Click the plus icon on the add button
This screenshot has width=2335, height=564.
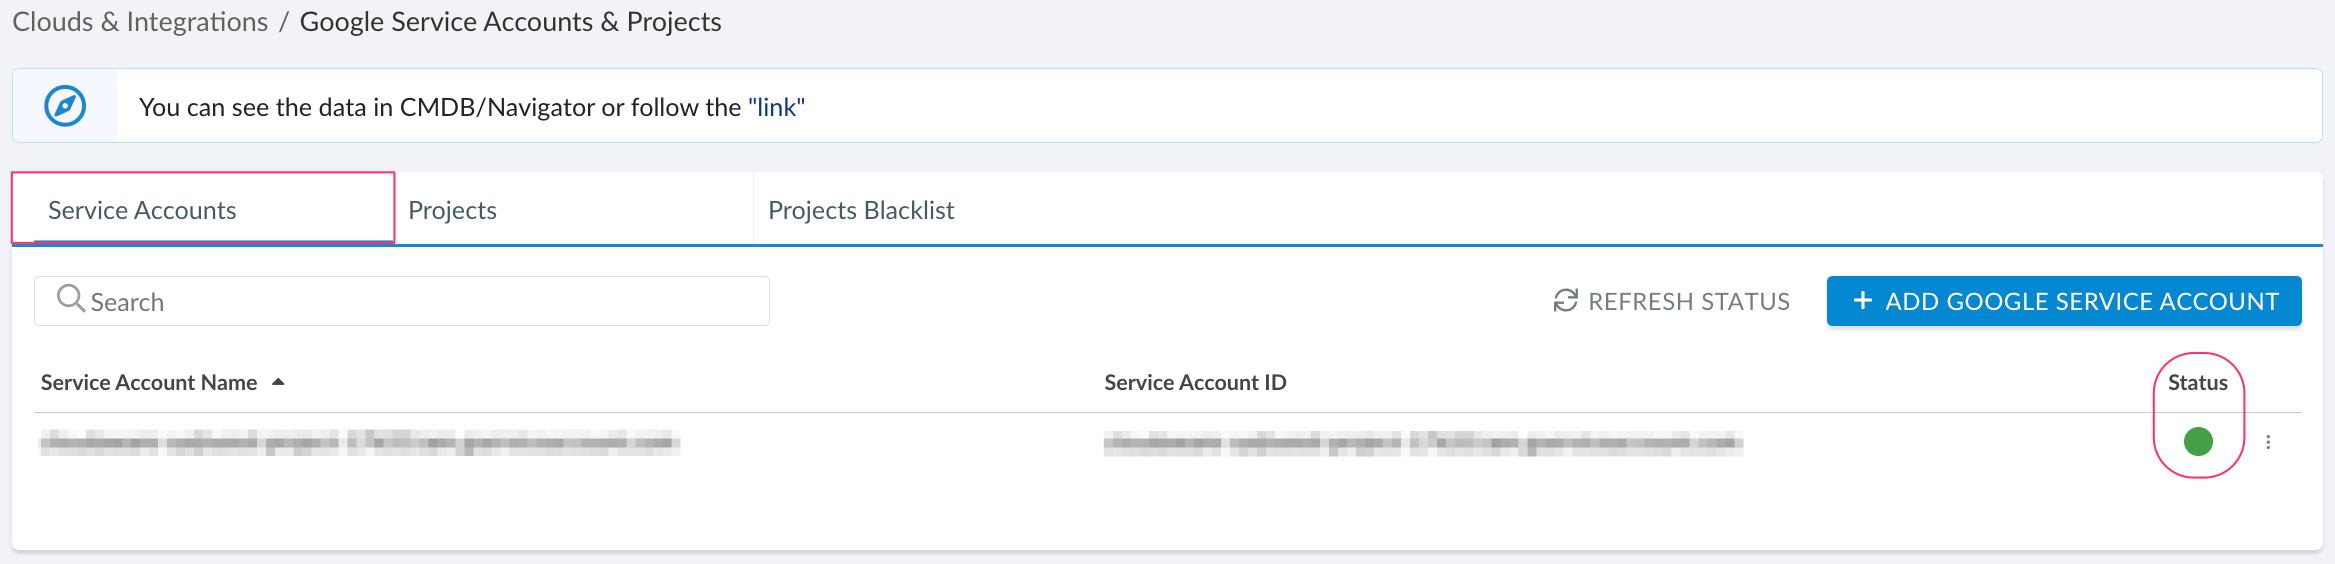point(1862,301)
